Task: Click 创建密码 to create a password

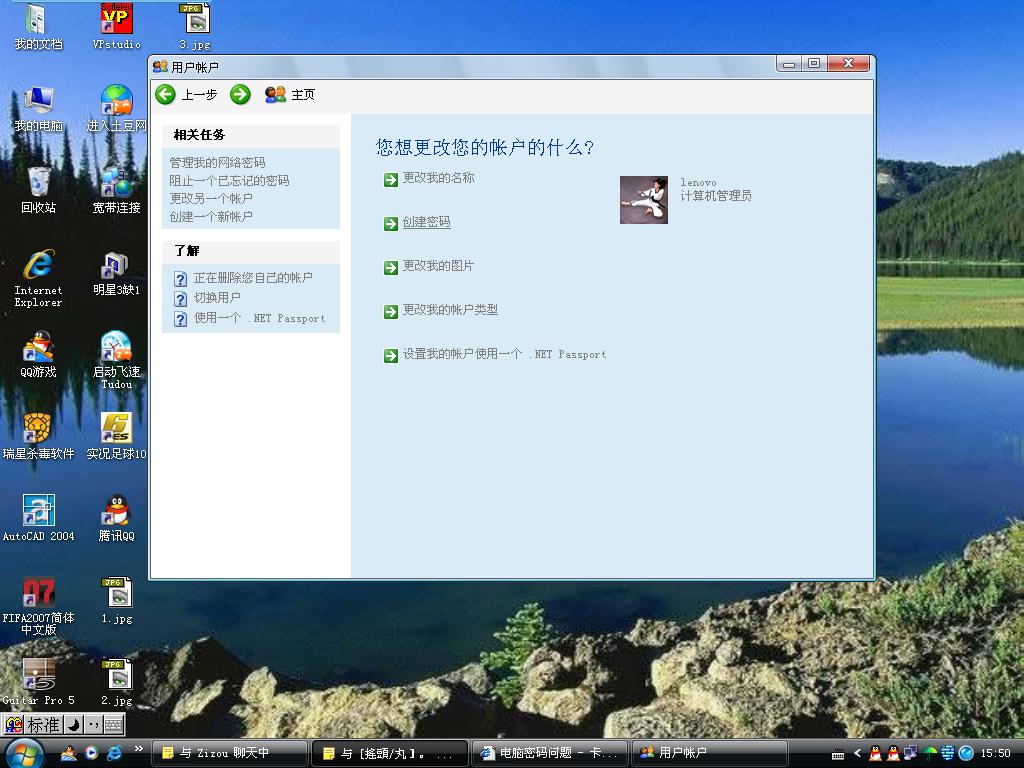Action: (x=426, y=222)
